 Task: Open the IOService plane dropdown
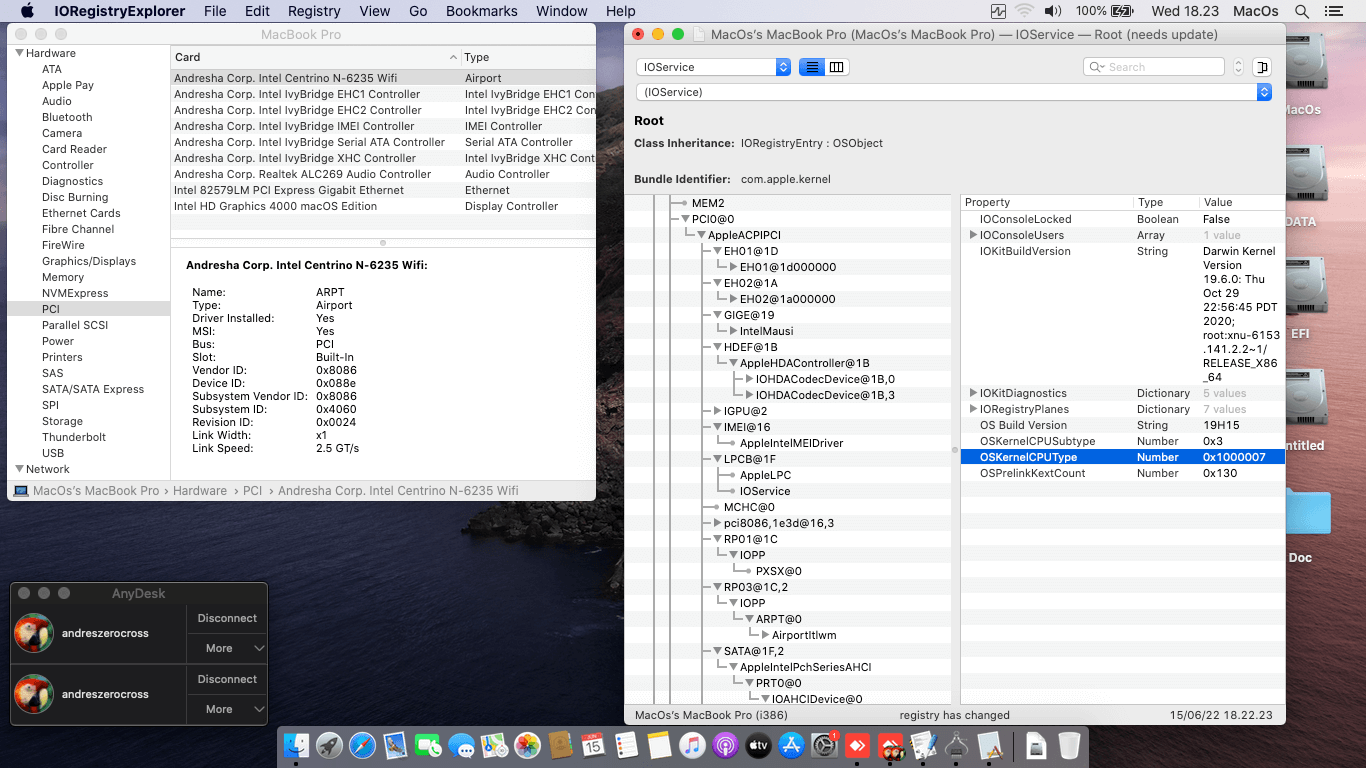pos(713,67)
